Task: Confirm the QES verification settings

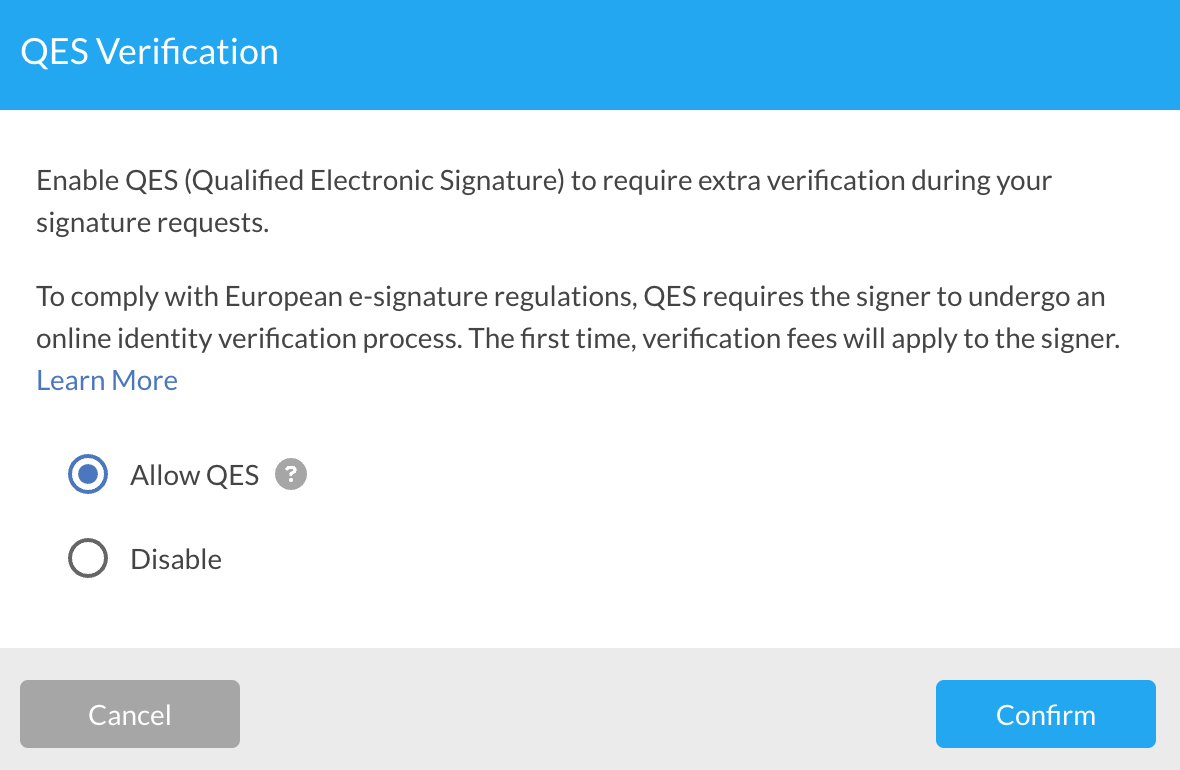Action: [1045, 714]
